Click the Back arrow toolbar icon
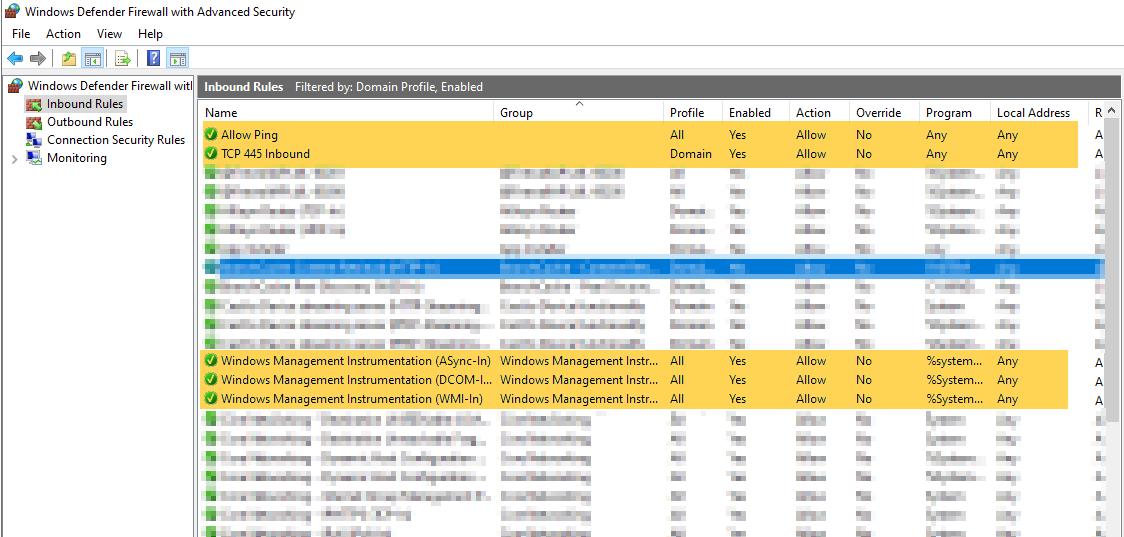 (15, 58)
